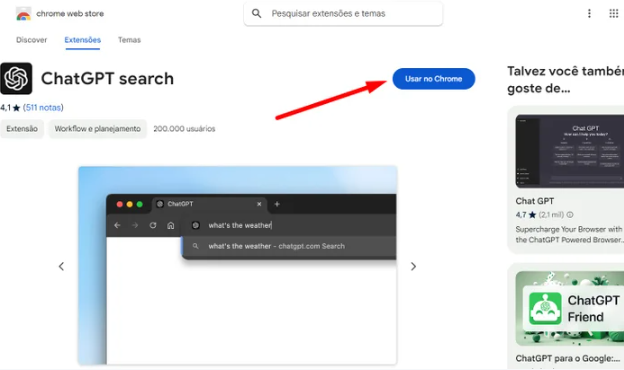Click the Chrome Web Store logo

[x=23, y=14]
